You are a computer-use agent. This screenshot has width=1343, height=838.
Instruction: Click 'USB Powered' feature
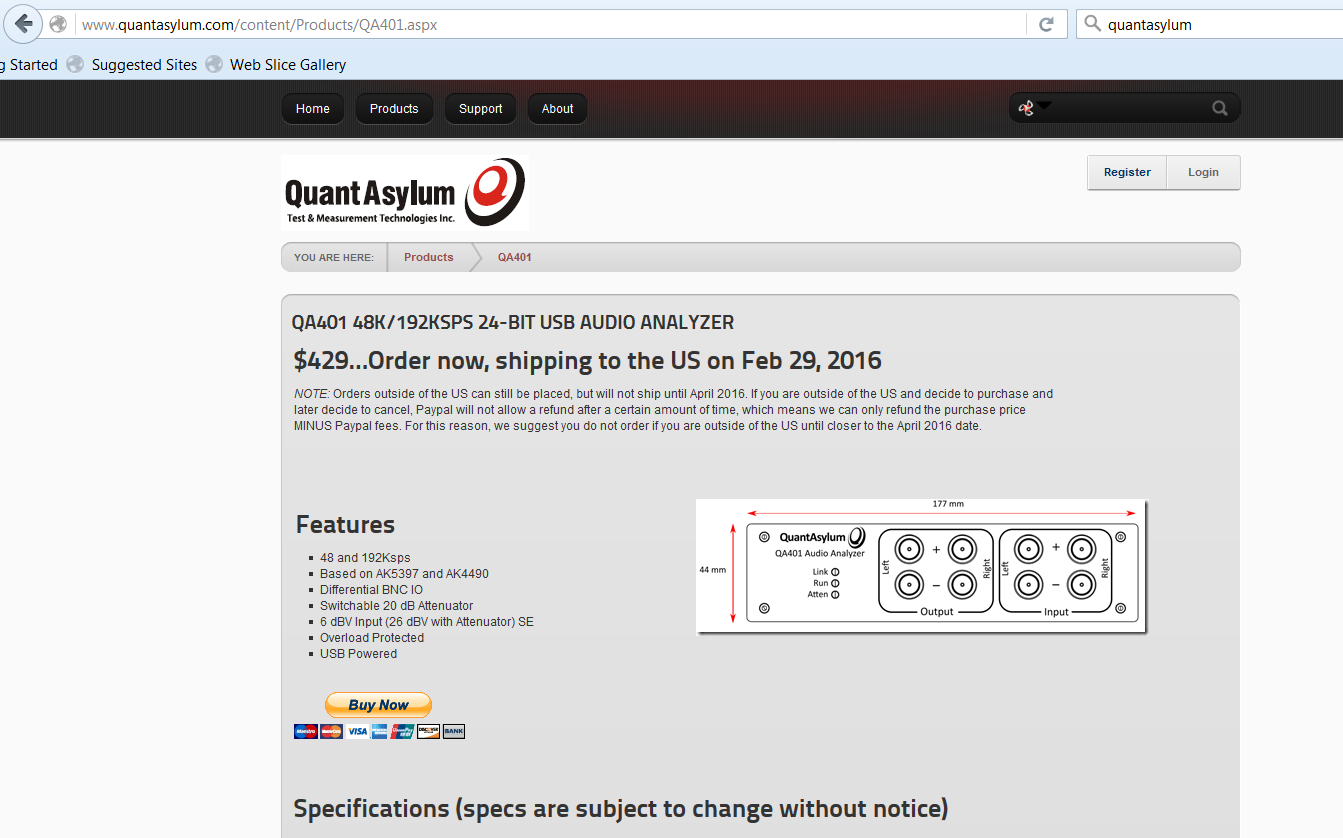coord(358,654)
